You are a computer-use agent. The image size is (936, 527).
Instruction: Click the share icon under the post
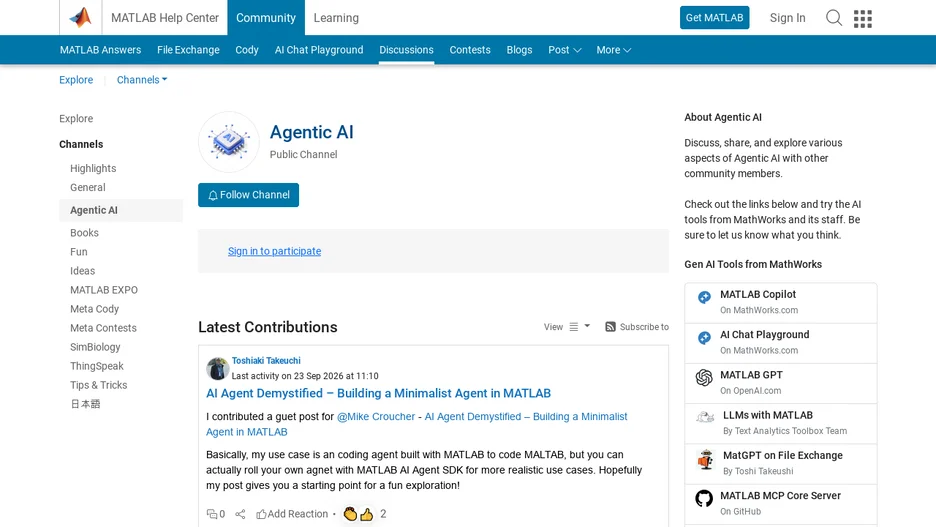pyautogui.click(x=240, y=514)
